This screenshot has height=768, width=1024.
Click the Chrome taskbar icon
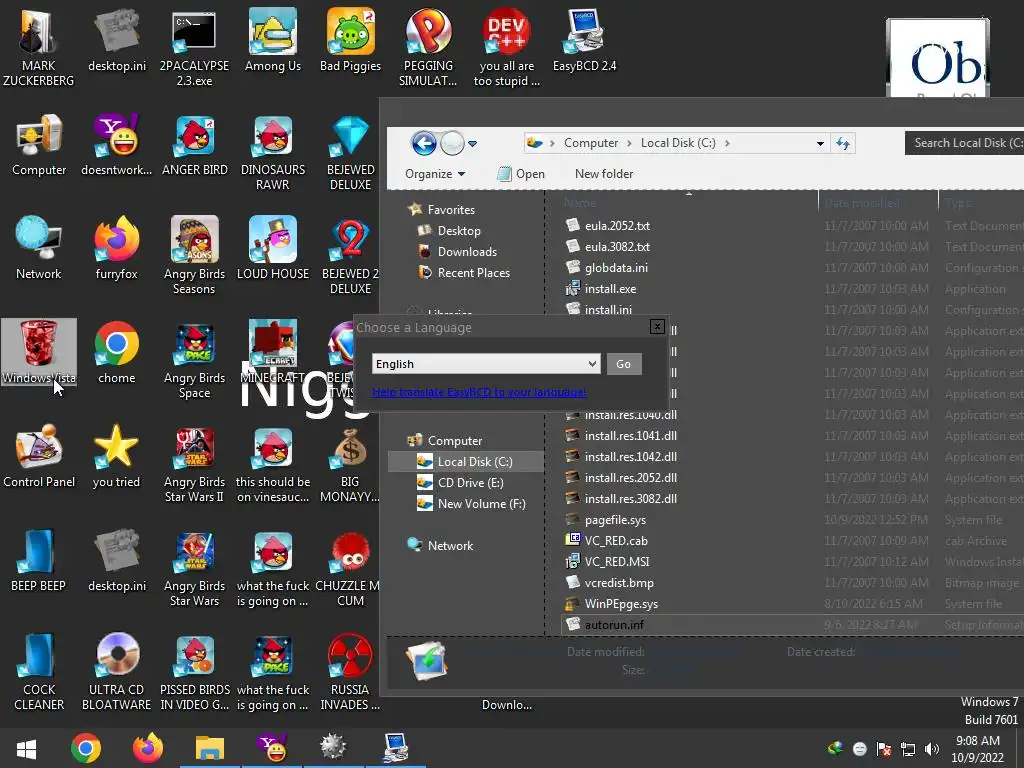click(x=86, y=748)
